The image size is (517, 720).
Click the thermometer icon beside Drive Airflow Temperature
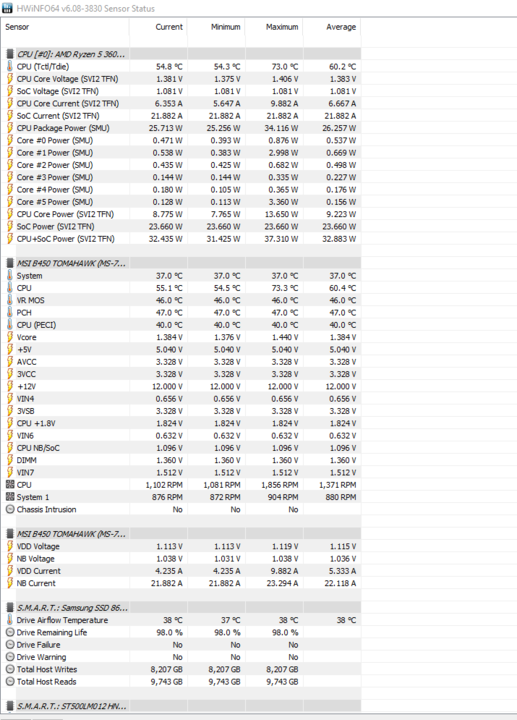pyautogui.click(x=10, y=620)
